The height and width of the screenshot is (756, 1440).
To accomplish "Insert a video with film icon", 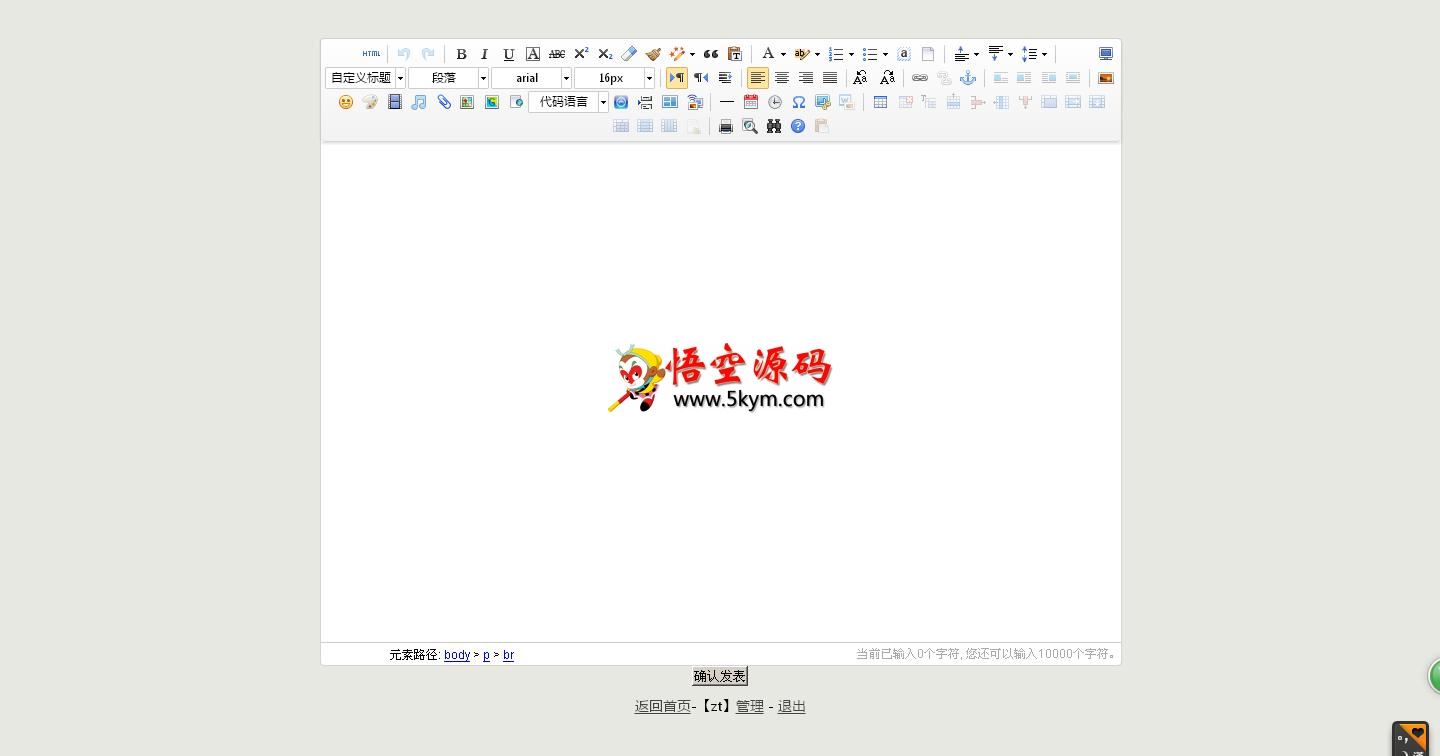I will 395,102.
